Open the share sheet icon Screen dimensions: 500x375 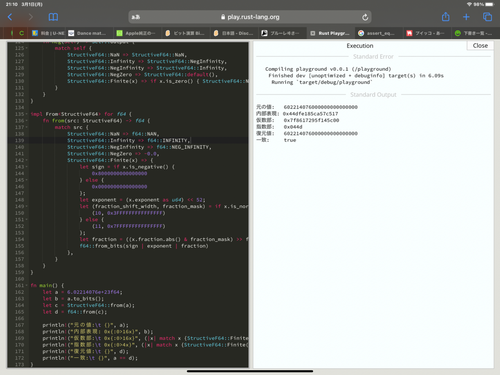point(446,17)
